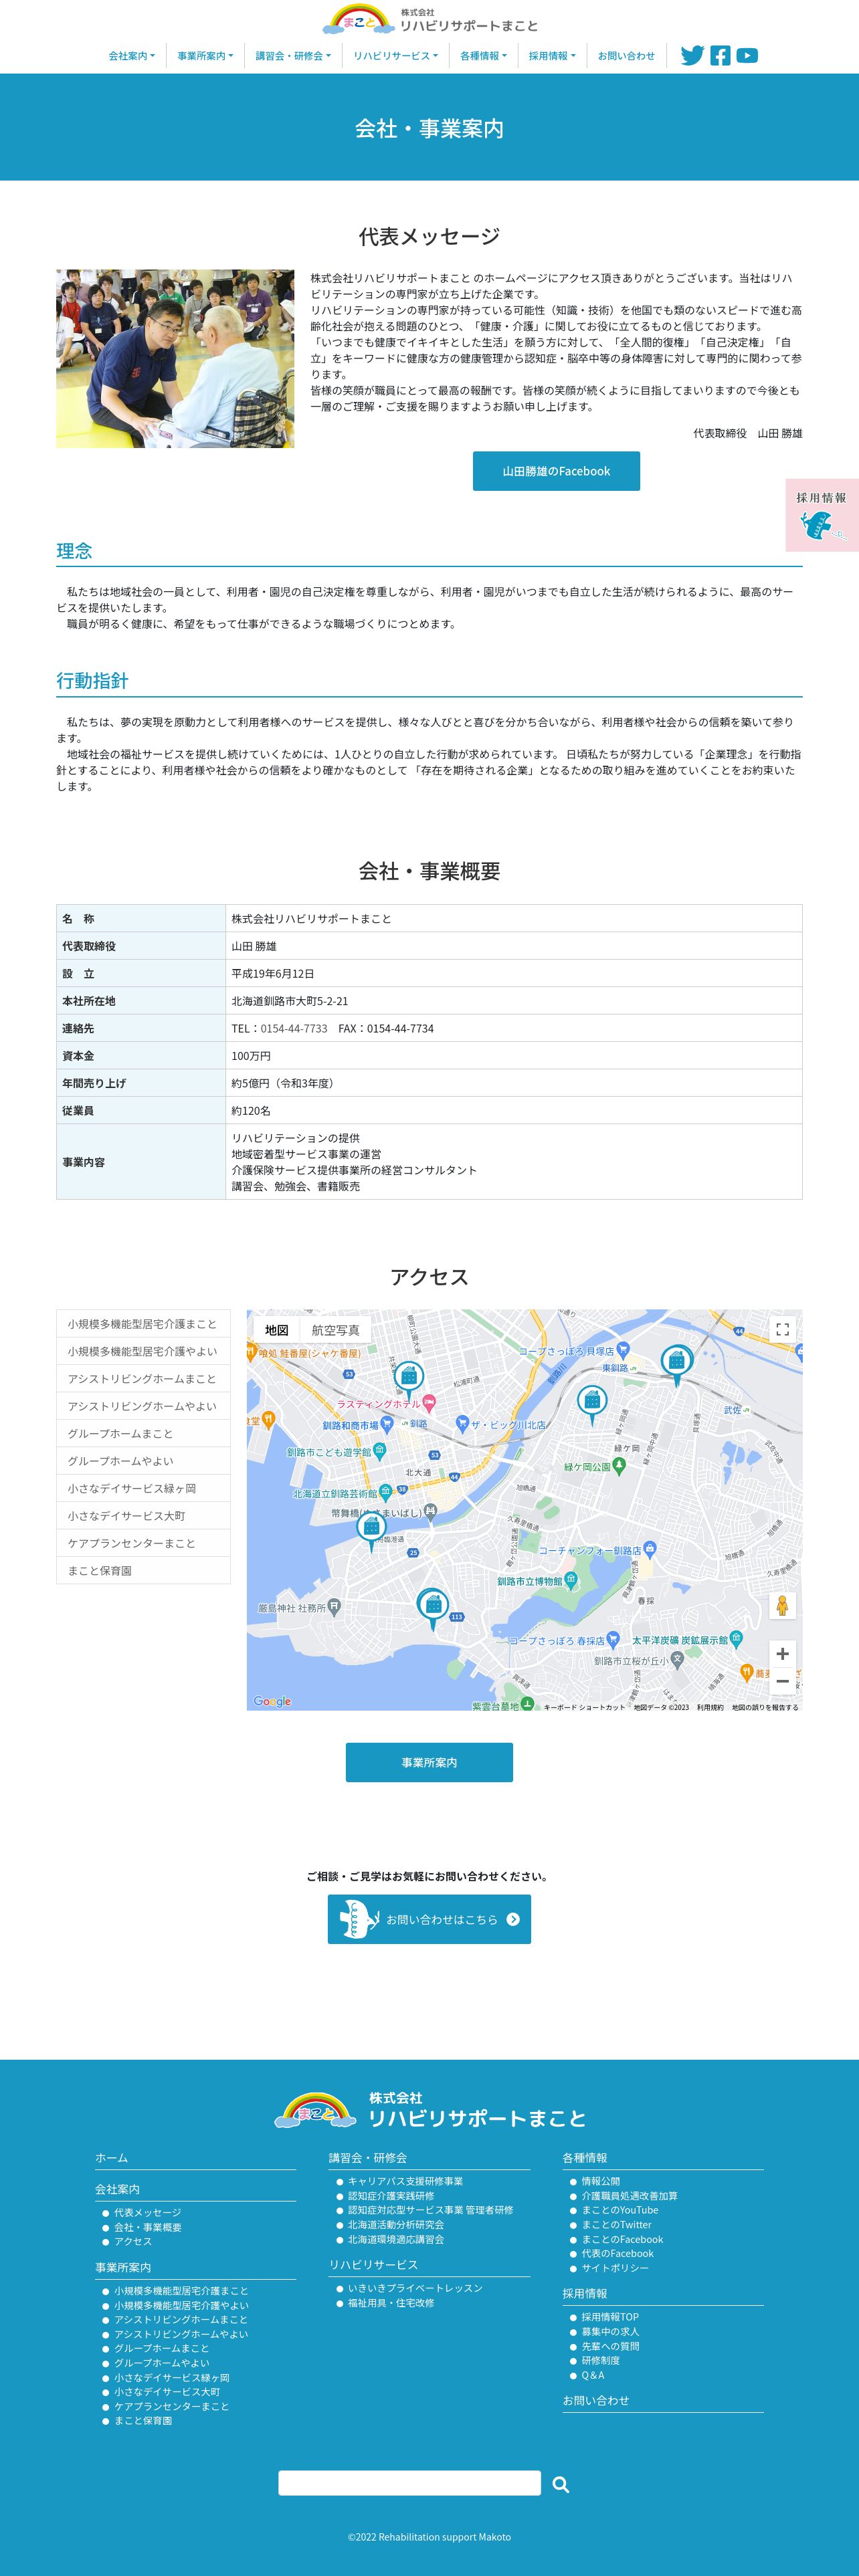This screenshot has width=859, height=2576.
Task: Open 会社・事業概要 footer link
Action: pyautogui.click(x=147, y=2227)
